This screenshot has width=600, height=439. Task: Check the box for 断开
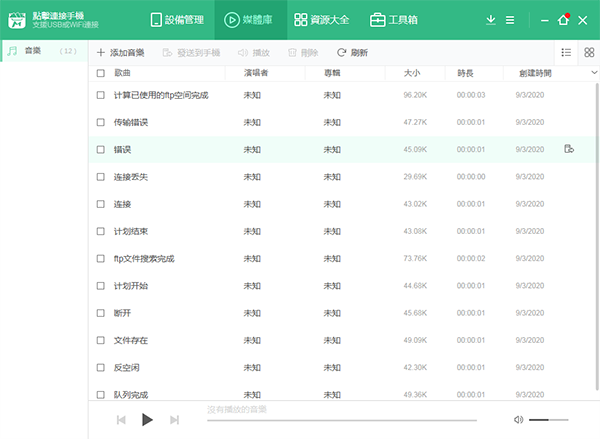tap(101, 313)
